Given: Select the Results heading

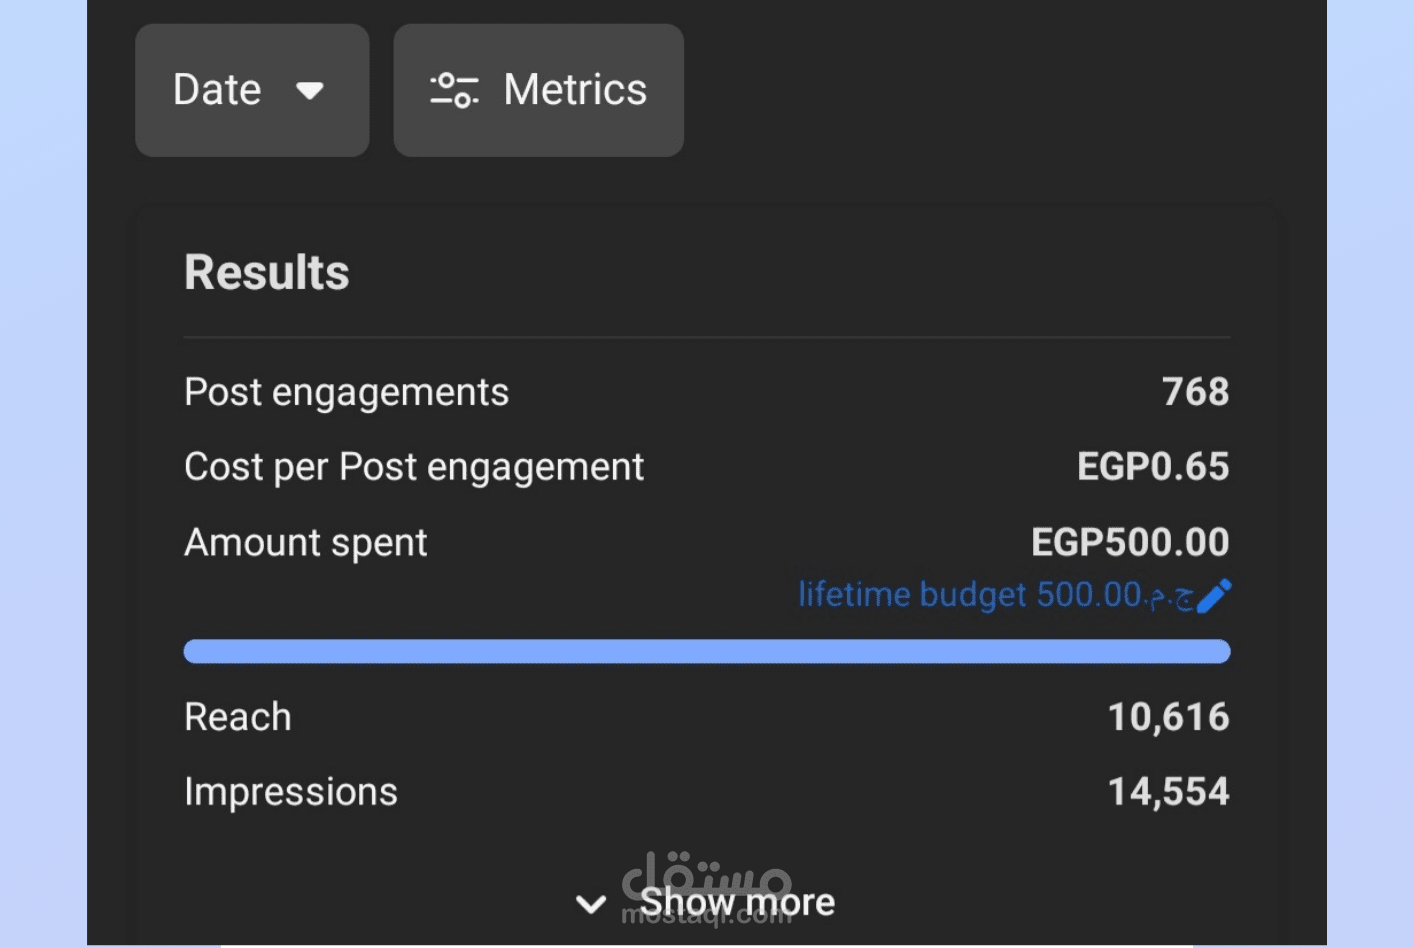Looking at the screenshot, I should tap(267, 272).
